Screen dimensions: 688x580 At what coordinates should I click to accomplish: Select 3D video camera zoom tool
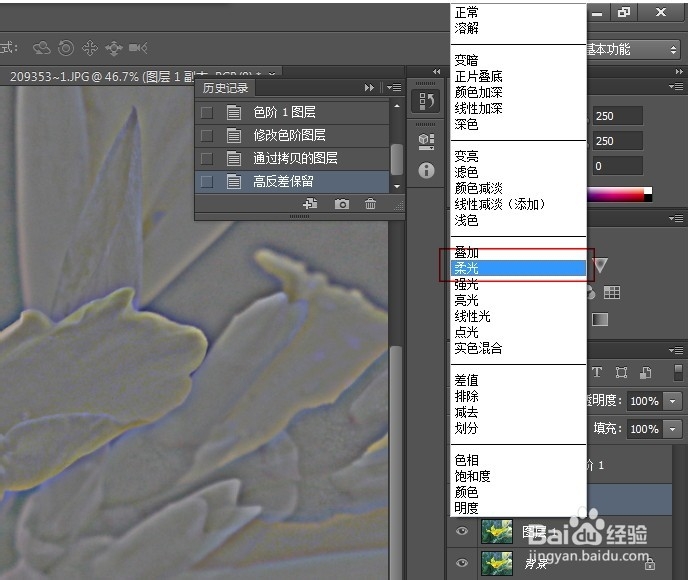point(138,48)
